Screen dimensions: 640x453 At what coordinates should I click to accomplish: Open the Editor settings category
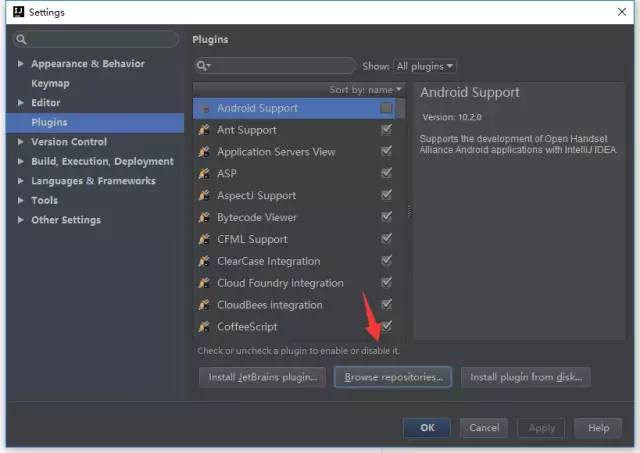pyautogui.click(x=46, y=103)
